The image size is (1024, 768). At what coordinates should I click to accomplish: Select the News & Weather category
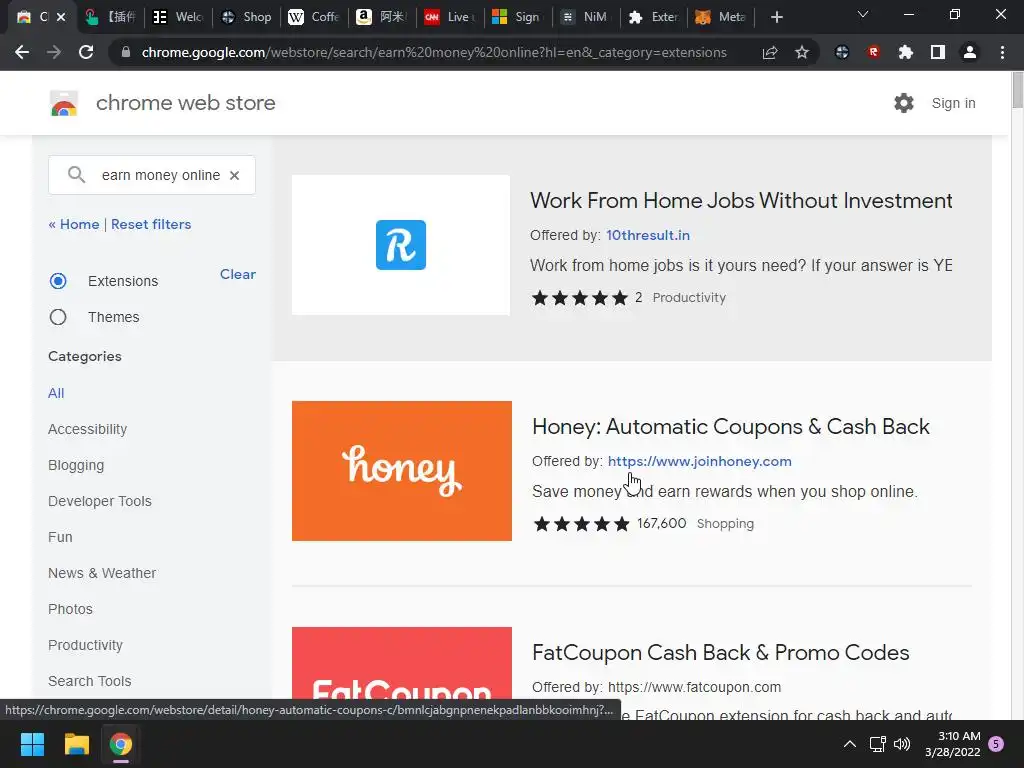click(x=102, y=573)
